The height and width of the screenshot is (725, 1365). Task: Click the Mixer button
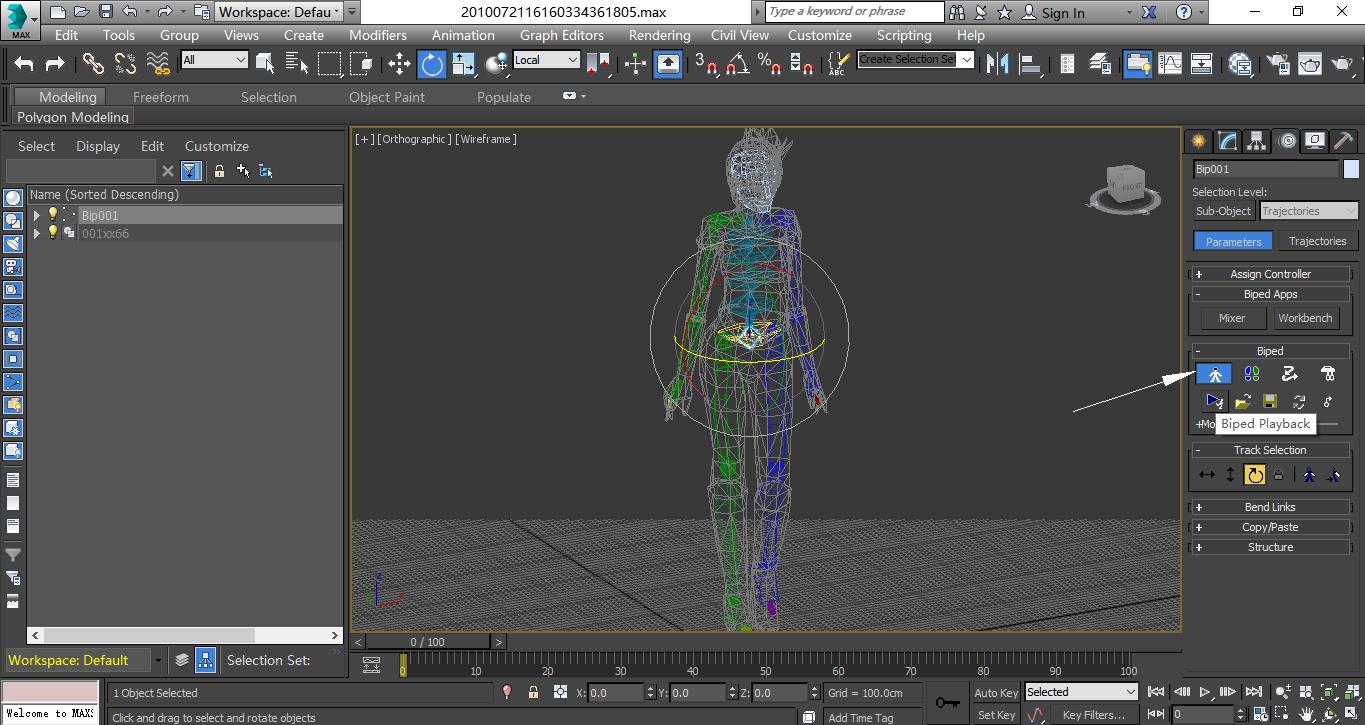[x=1232, y=318]
